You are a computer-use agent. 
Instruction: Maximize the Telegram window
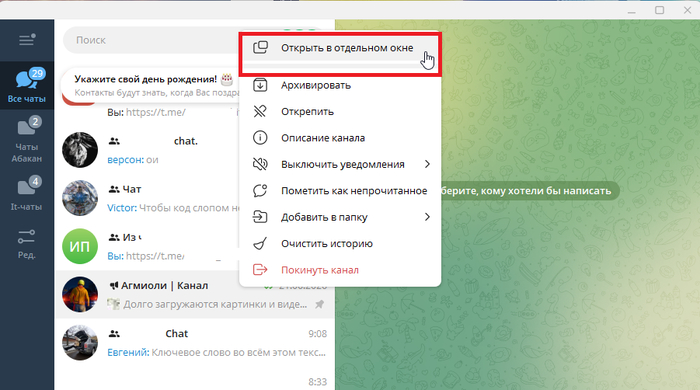[659, 10]
